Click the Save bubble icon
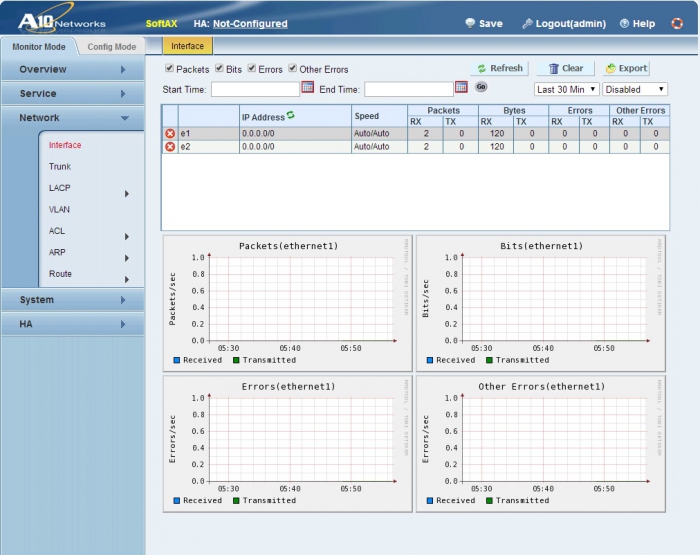The image size is (700, 555). (470, 23)
